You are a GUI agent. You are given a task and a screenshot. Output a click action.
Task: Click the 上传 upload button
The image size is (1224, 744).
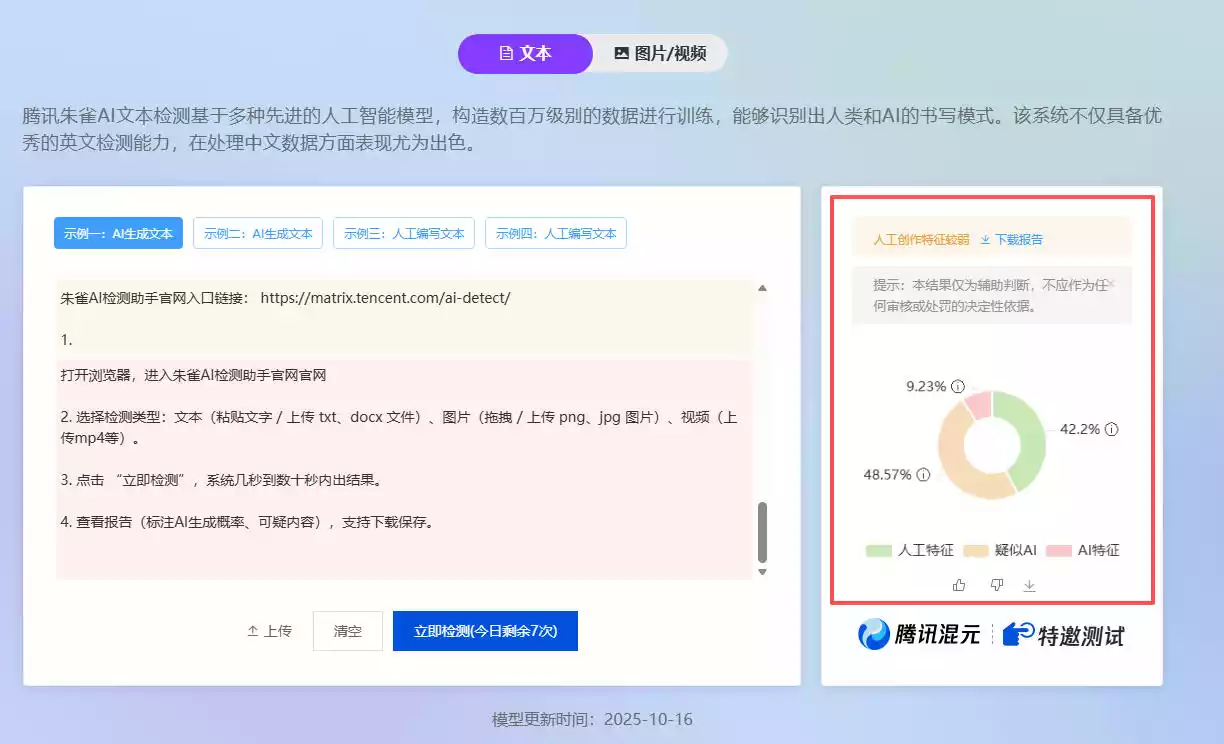pos(269,631)
